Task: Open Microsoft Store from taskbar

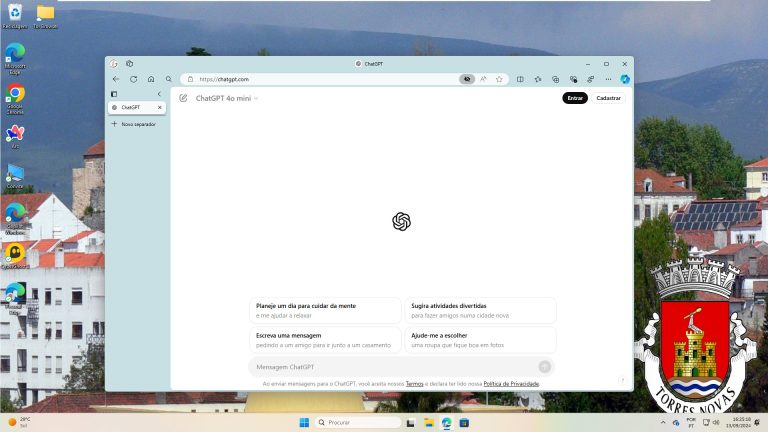Action: (464, 422)
